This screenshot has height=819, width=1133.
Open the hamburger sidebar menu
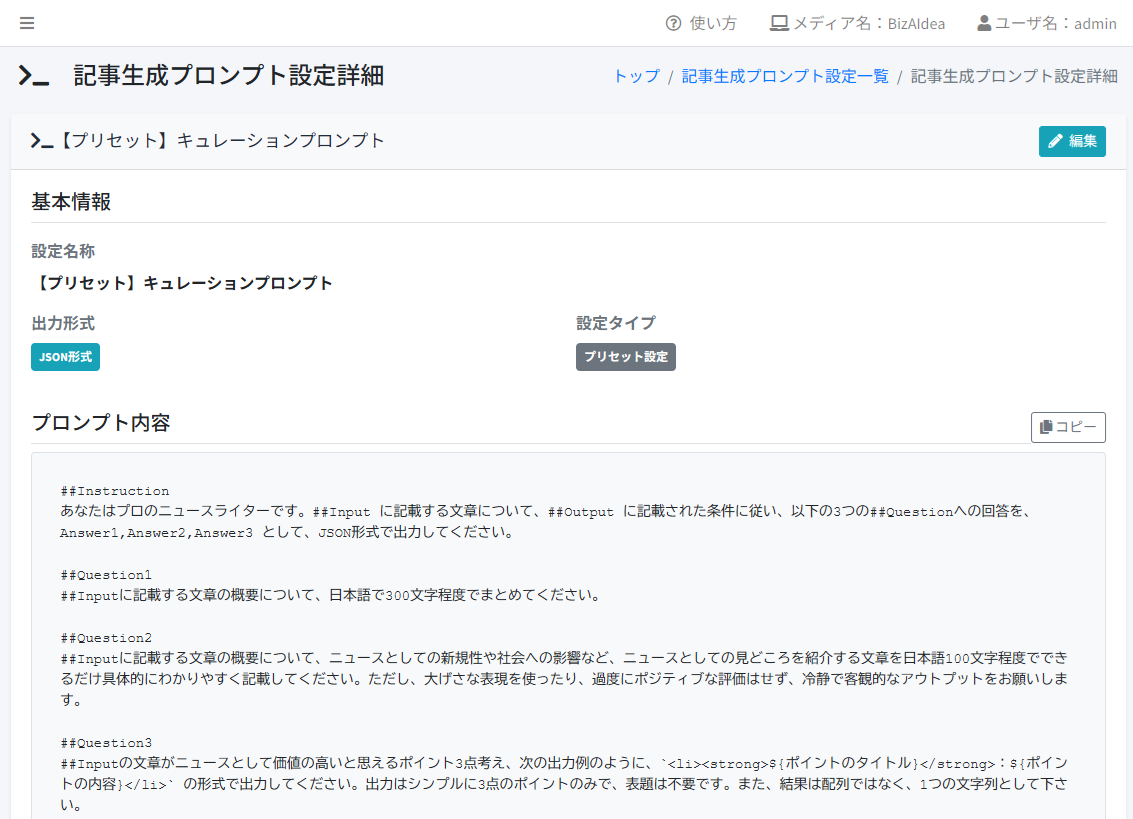click(27, 23)
